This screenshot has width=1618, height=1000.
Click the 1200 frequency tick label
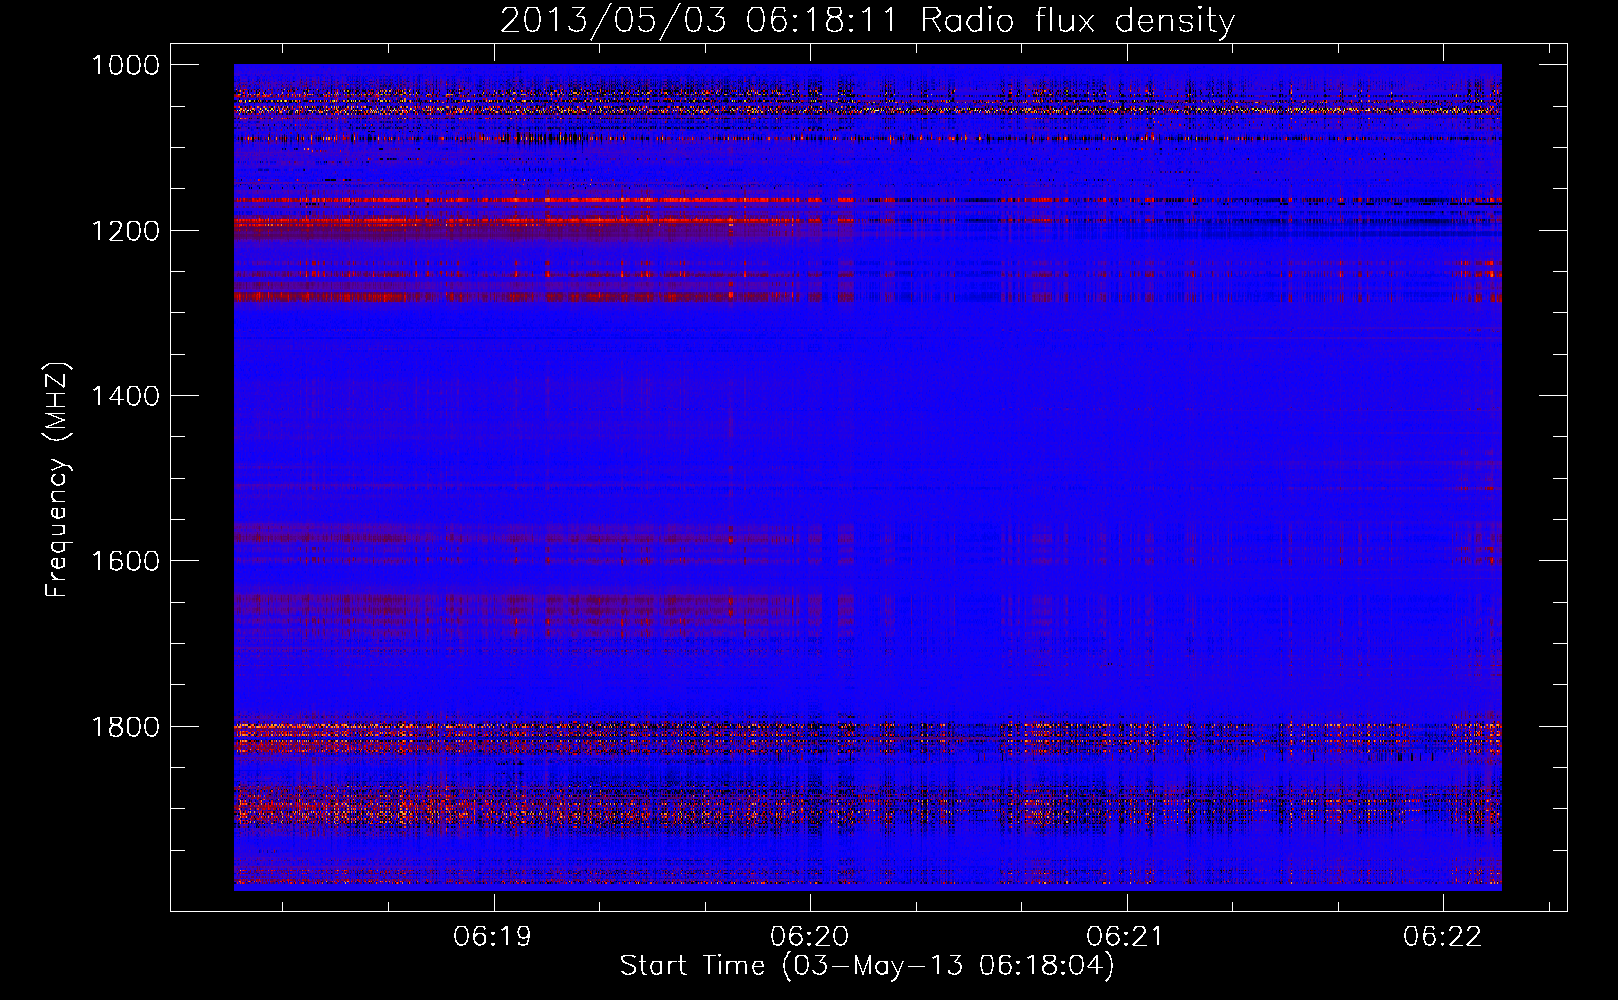coord(125,231)
